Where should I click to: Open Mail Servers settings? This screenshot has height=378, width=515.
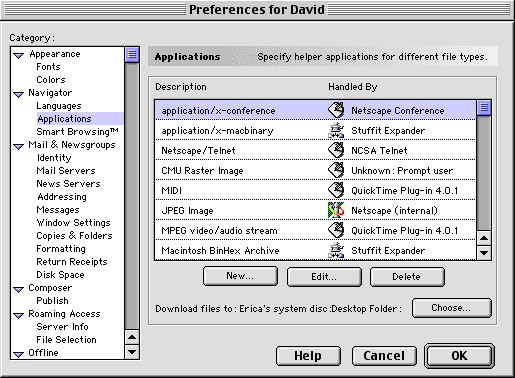[66, 171]
